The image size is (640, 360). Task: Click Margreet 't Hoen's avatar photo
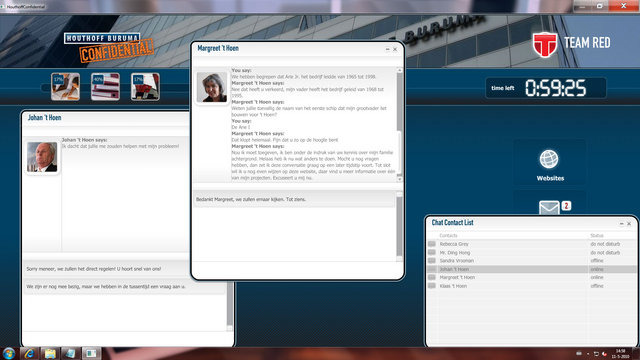212,87
